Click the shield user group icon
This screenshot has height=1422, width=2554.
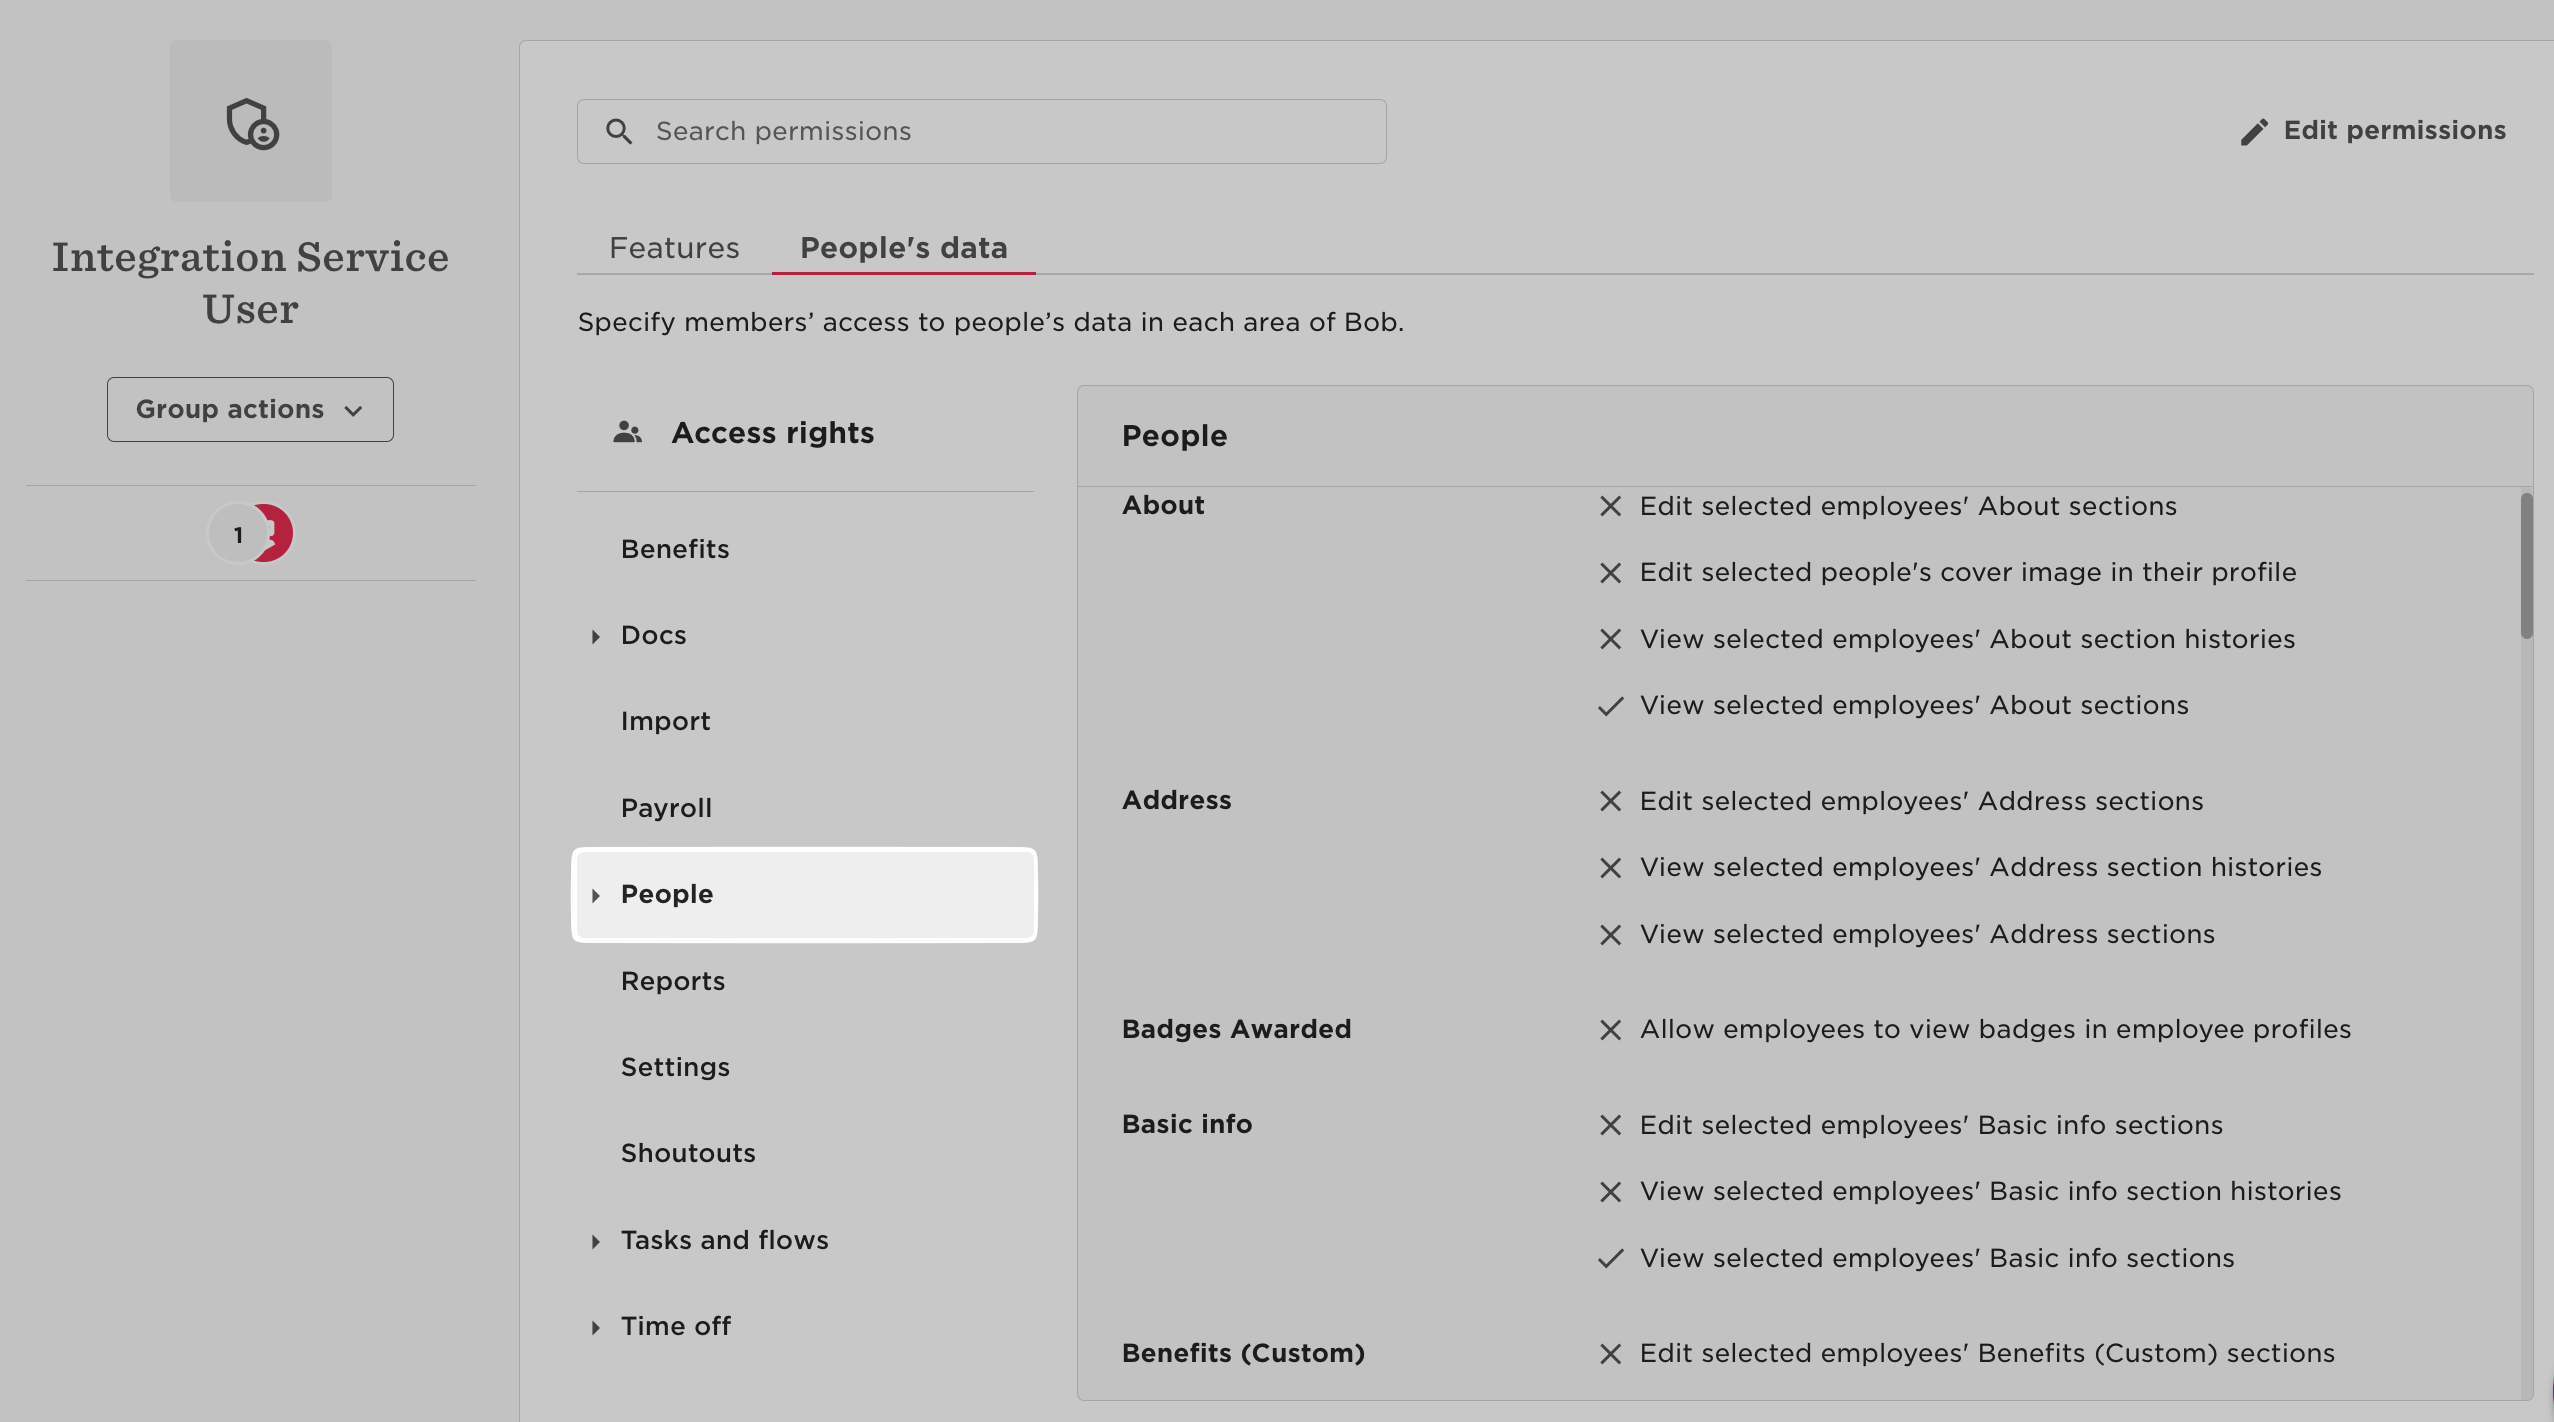251,122
